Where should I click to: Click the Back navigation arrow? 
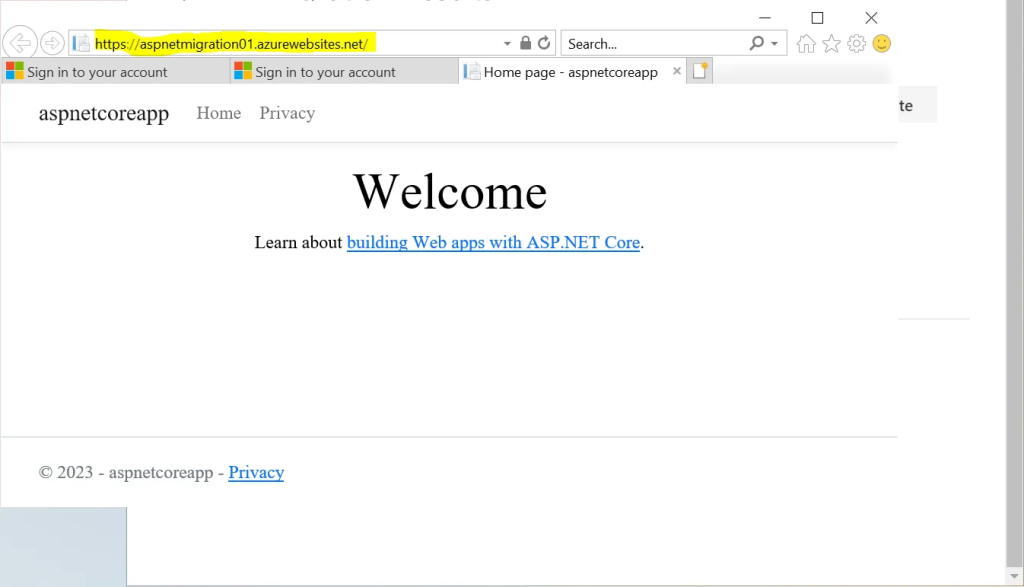click(19, 42)
